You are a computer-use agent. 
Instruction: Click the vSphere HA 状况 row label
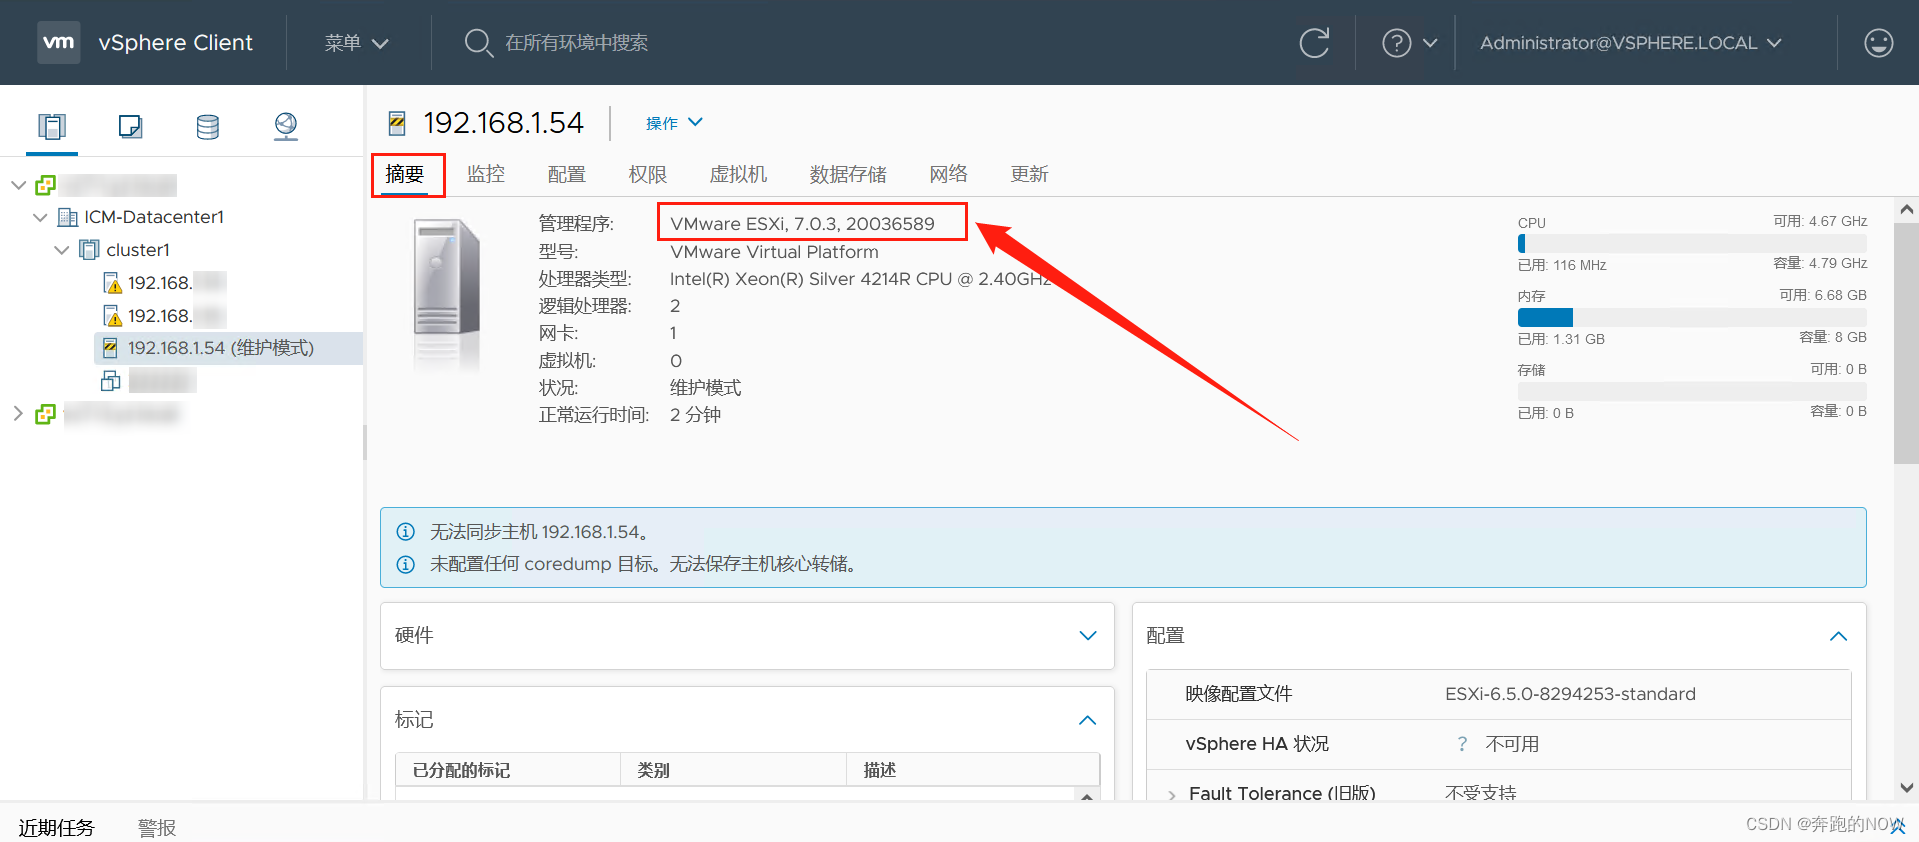pyautogui.click(x=1257, y=744)
